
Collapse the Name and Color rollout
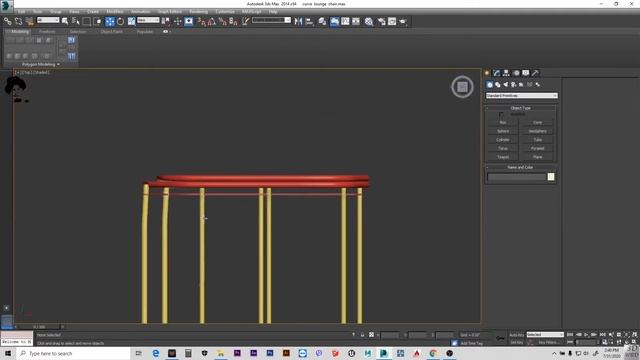coord(521,167)
